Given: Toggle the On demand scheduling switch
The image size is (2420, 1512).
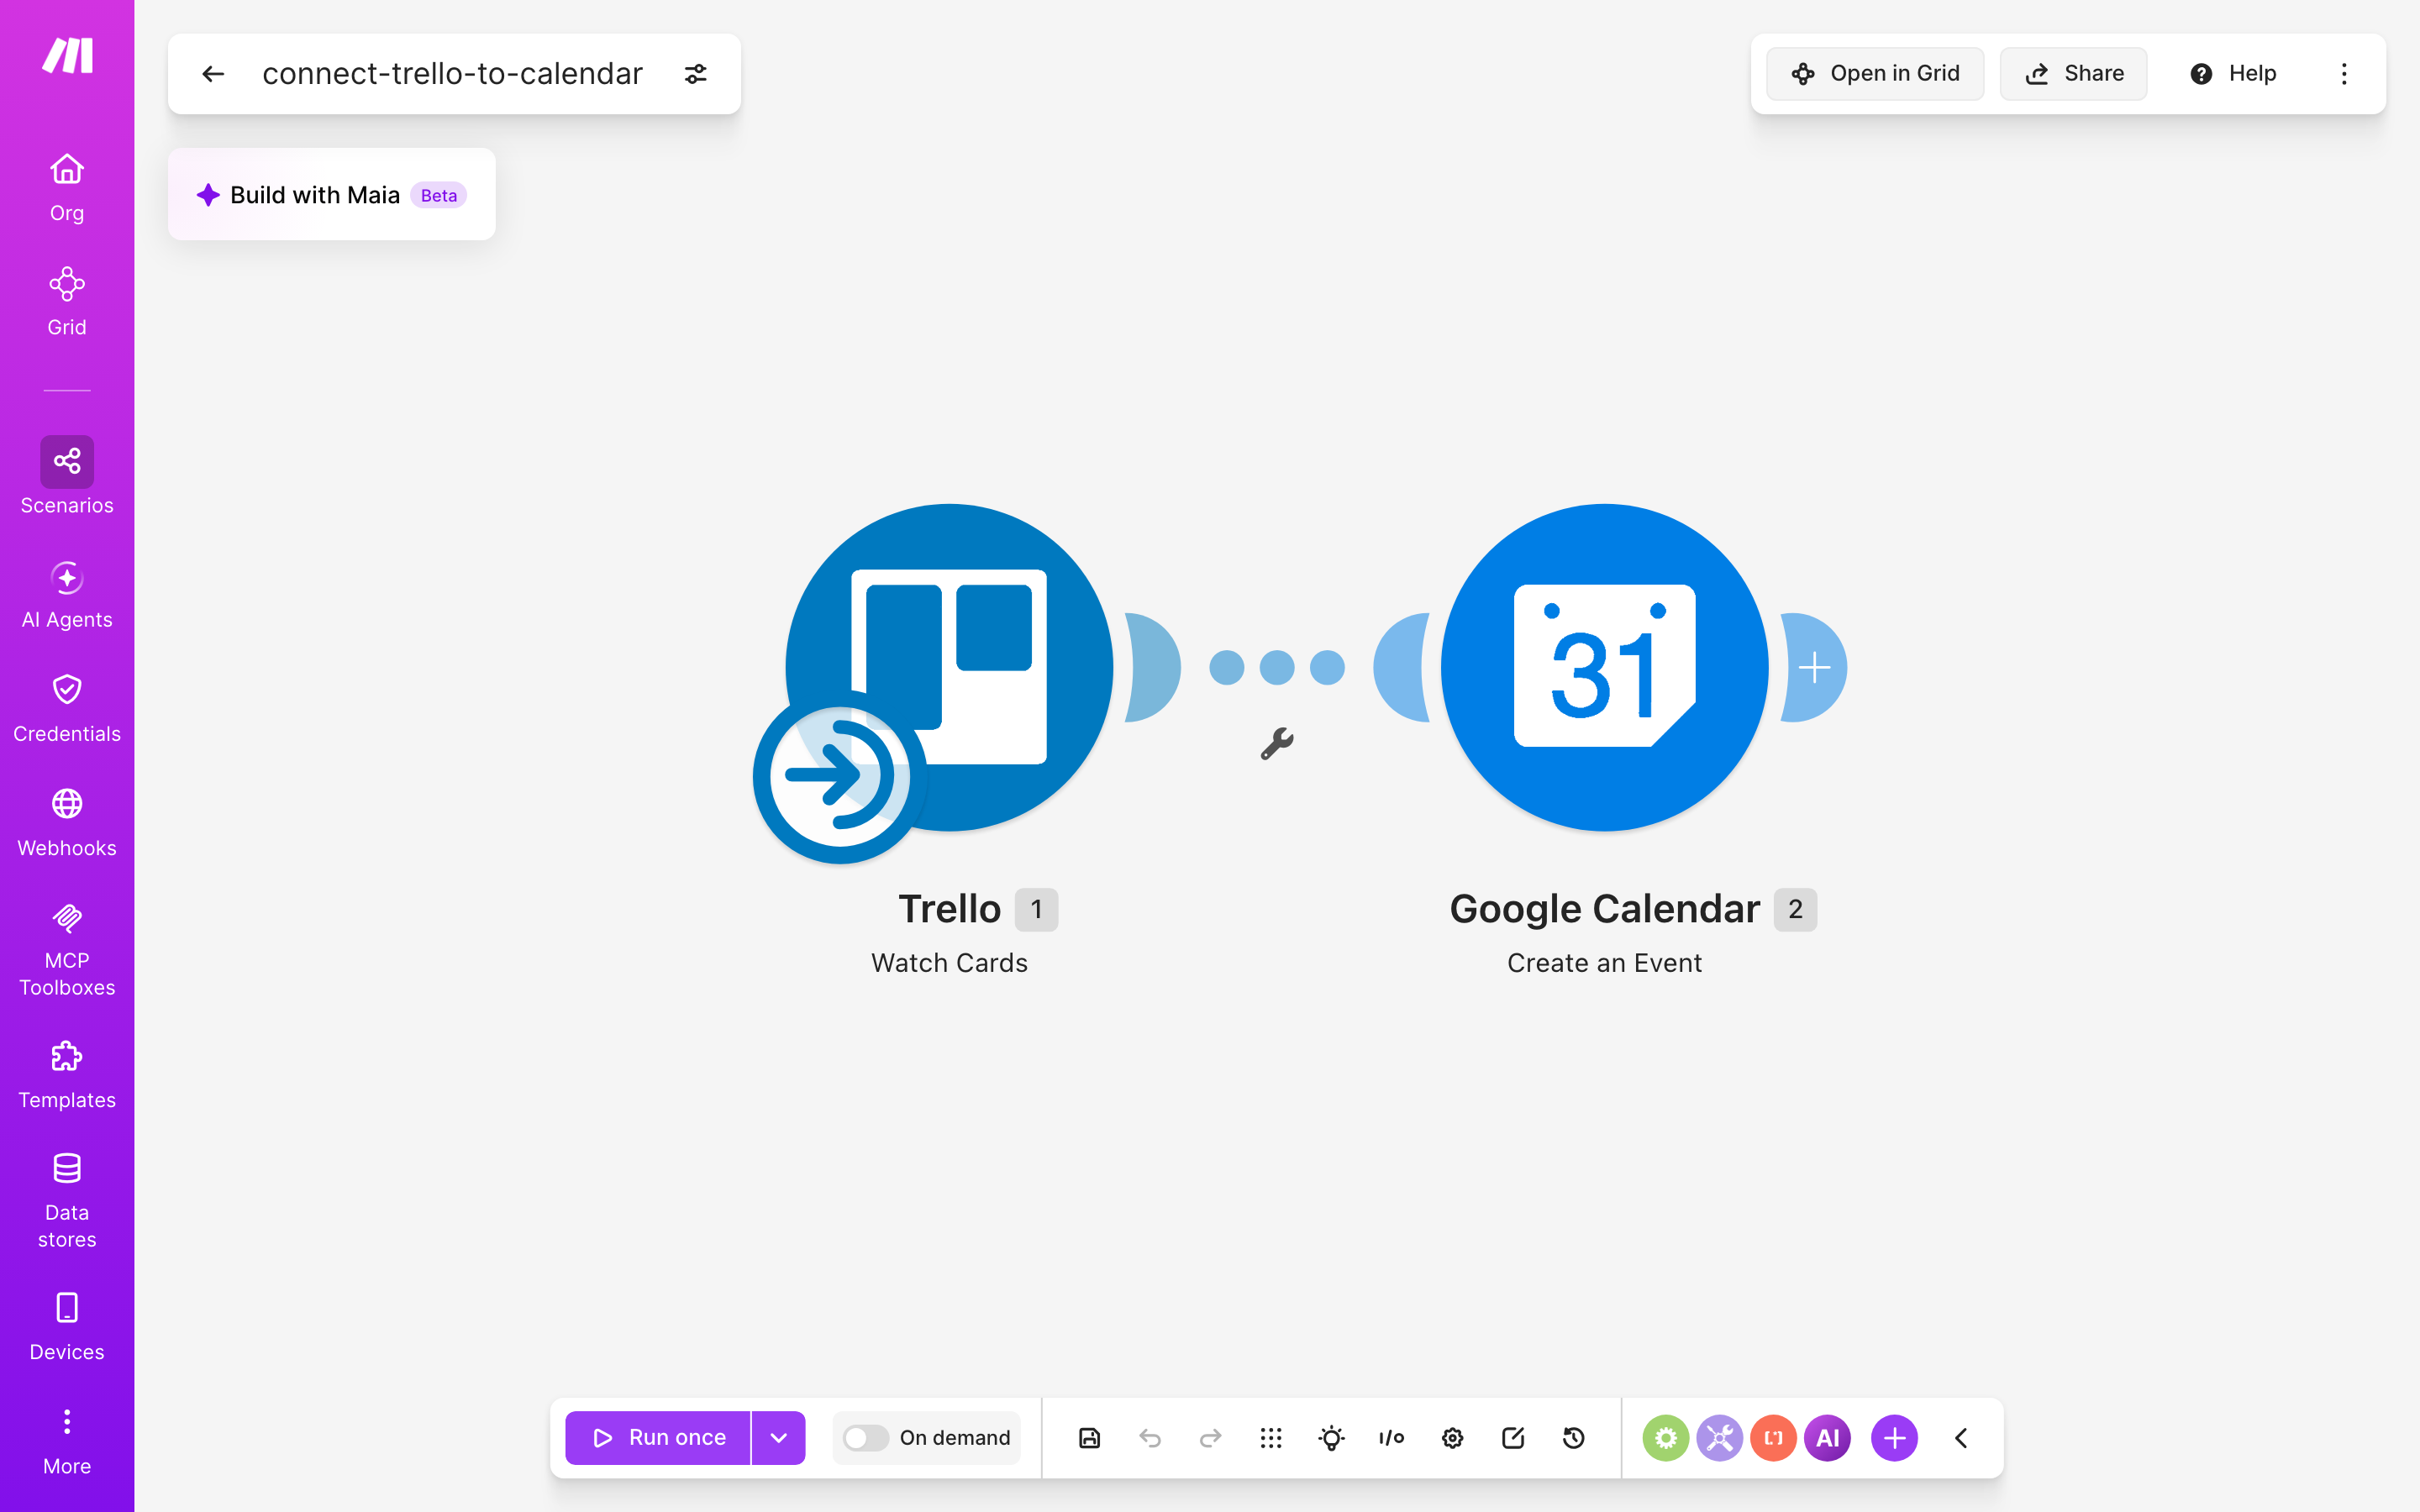Looking at the screenshot, I should (x=865, y=1438).
